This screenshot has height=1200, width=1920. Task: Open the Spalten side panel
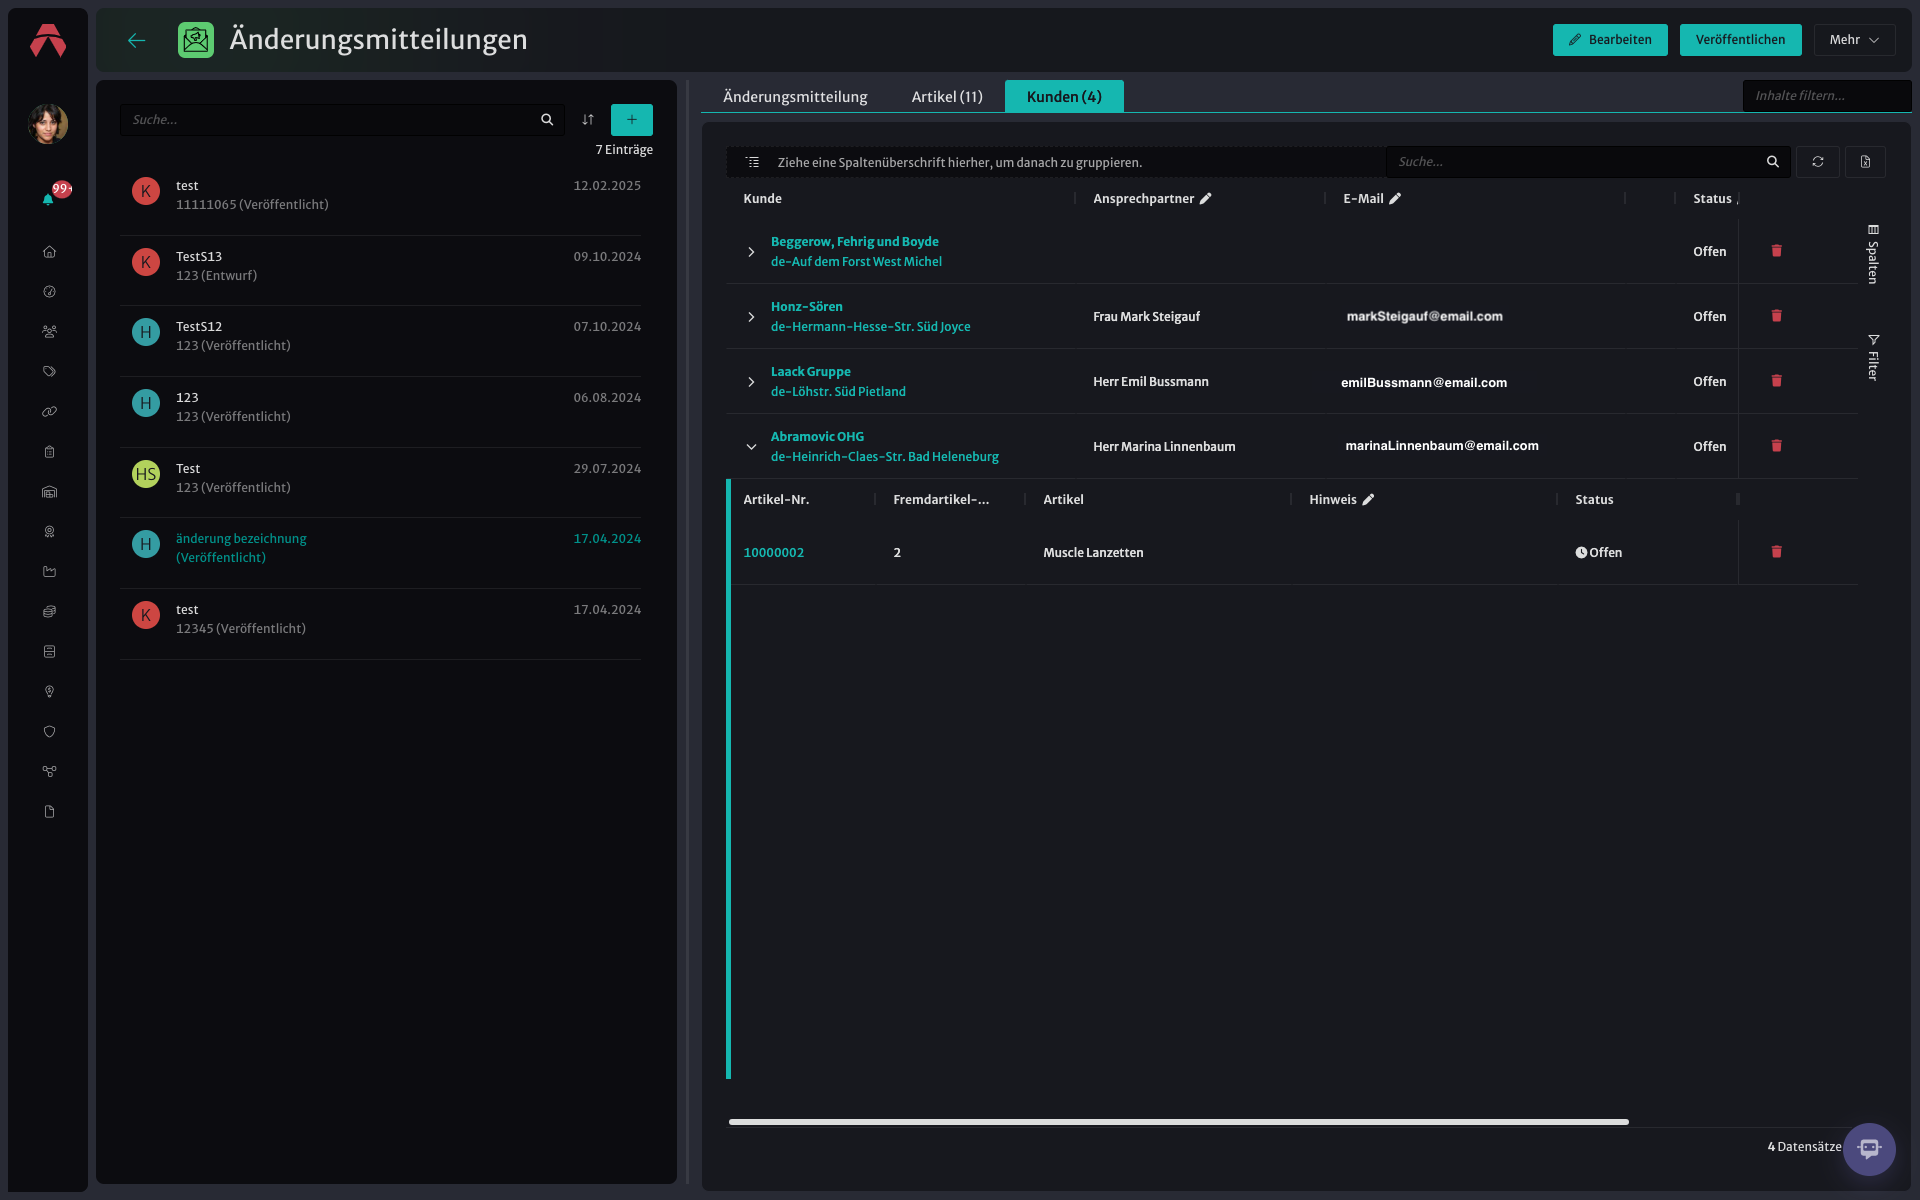[x=1873, y=254]
